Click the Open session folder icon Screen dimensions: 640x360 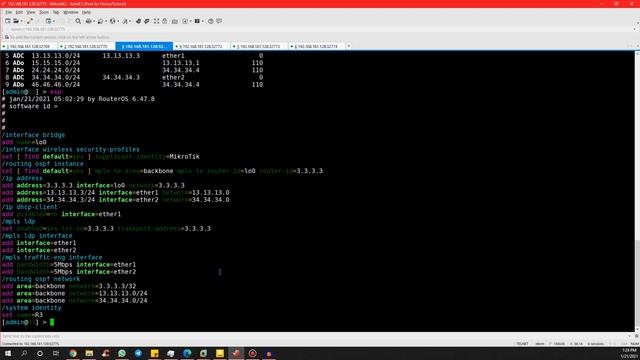[x=16, y=21]
